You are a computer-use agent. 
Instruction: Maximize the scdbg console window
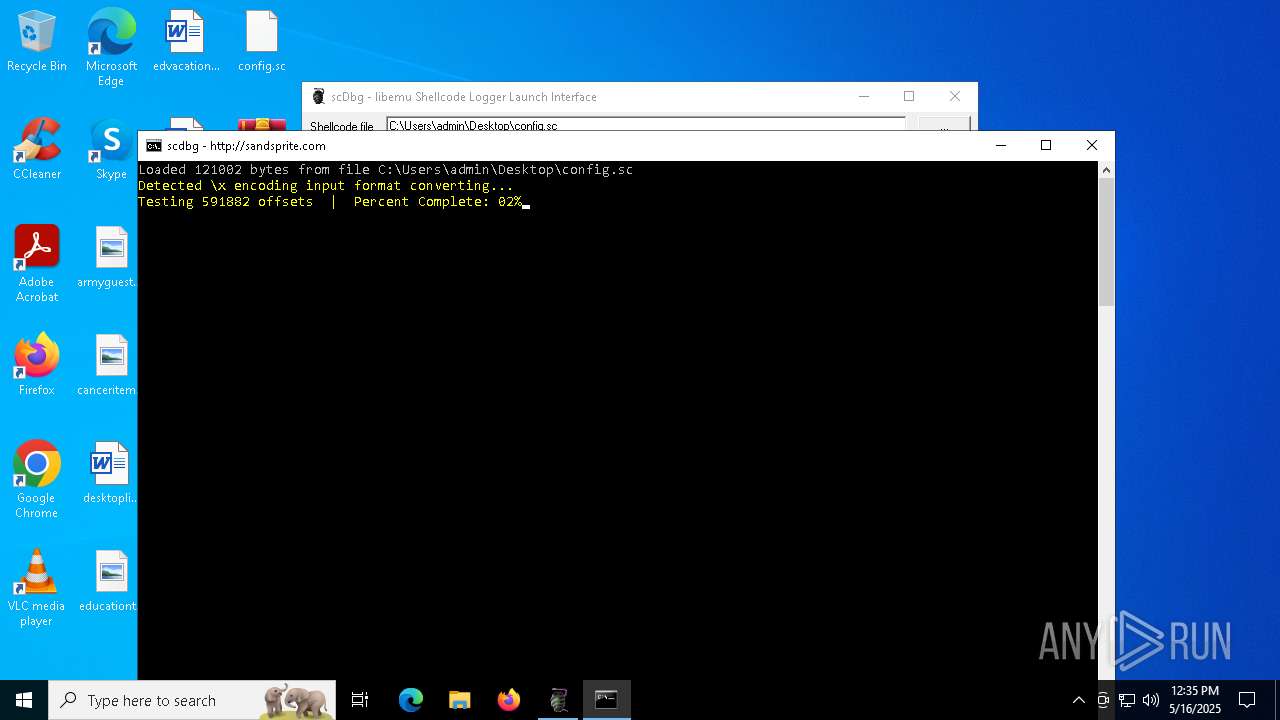pos(1046,146)
